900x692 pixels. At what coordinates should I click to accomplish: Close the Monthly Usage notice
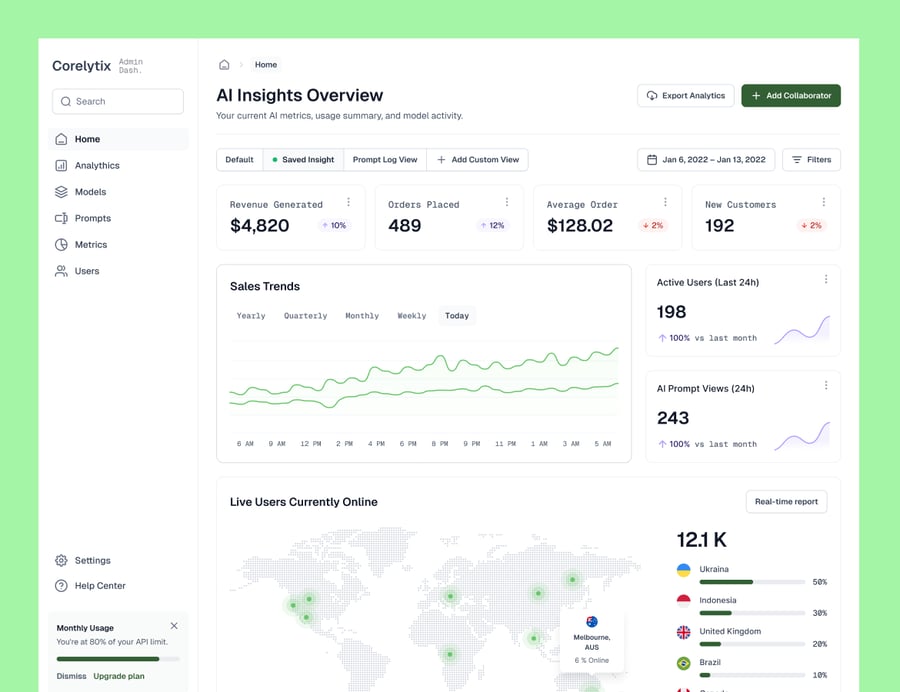pos(174,626)
